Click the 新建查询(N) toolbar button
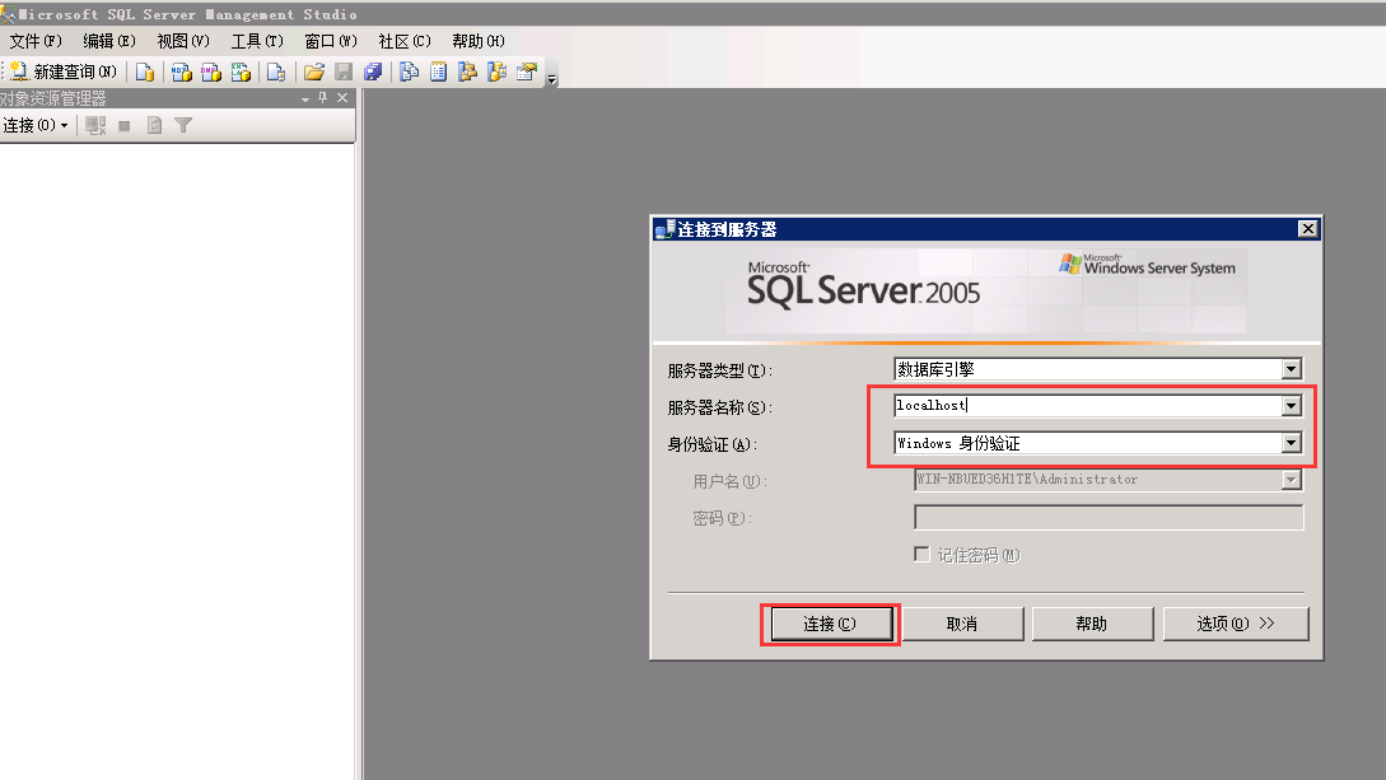Image resolution: width=1388 pixels, height=781 pixels. coord(64,72)
